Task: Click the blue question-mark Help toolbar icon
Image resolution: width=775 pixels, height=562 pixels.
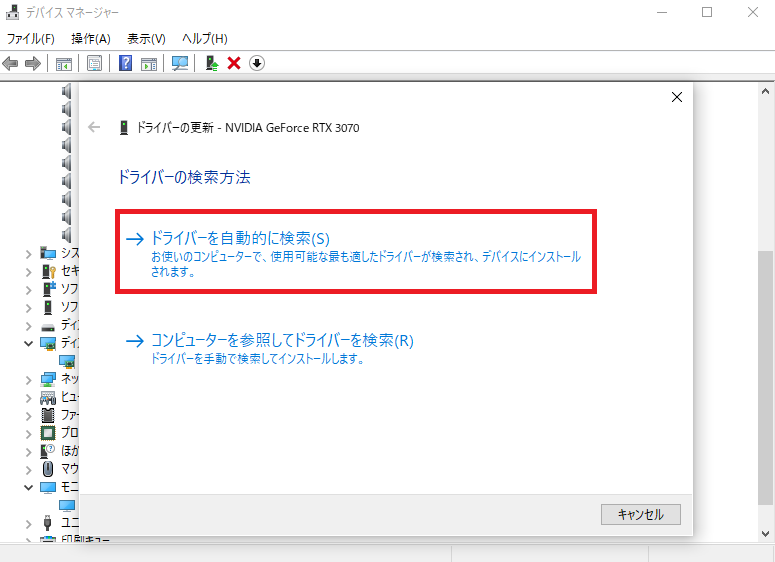Action: (x=126, y=63)
